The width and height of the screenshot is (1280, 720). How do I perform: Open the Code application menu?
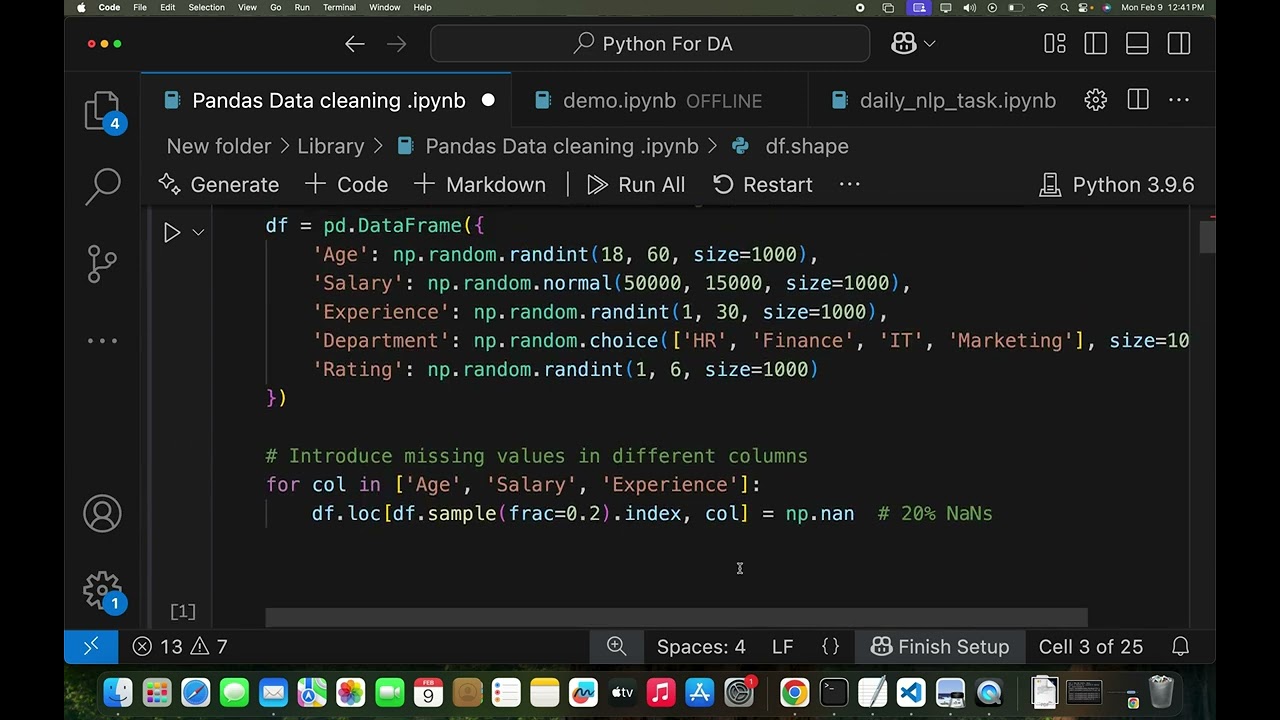pos(110,8)
